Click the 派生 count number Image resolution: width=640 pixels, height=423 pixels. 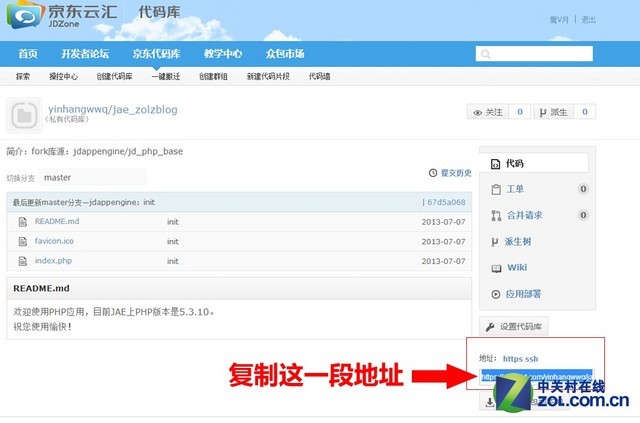[585, 112]
